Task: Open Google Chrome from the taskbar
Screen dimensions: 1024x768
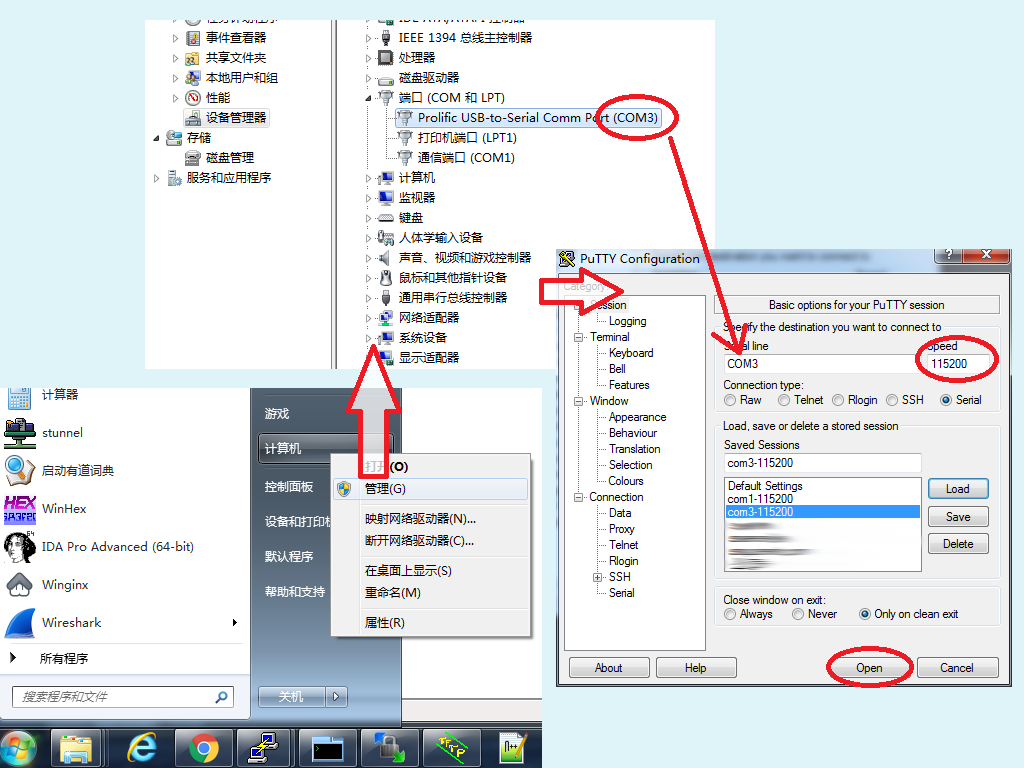Action: (204, 748)
